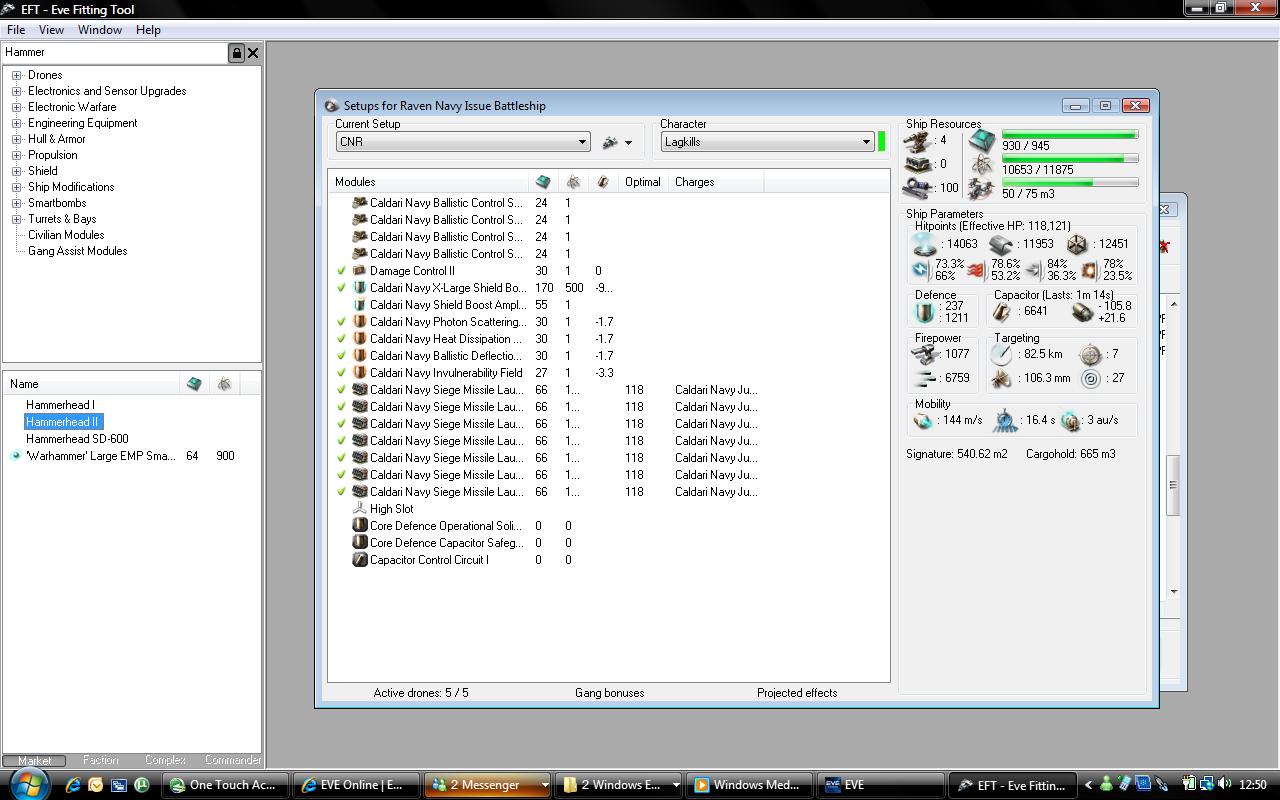Toggle Caldari Navy Heat Dissipation checkmark
1280x800 pixels.
(342, 339)
